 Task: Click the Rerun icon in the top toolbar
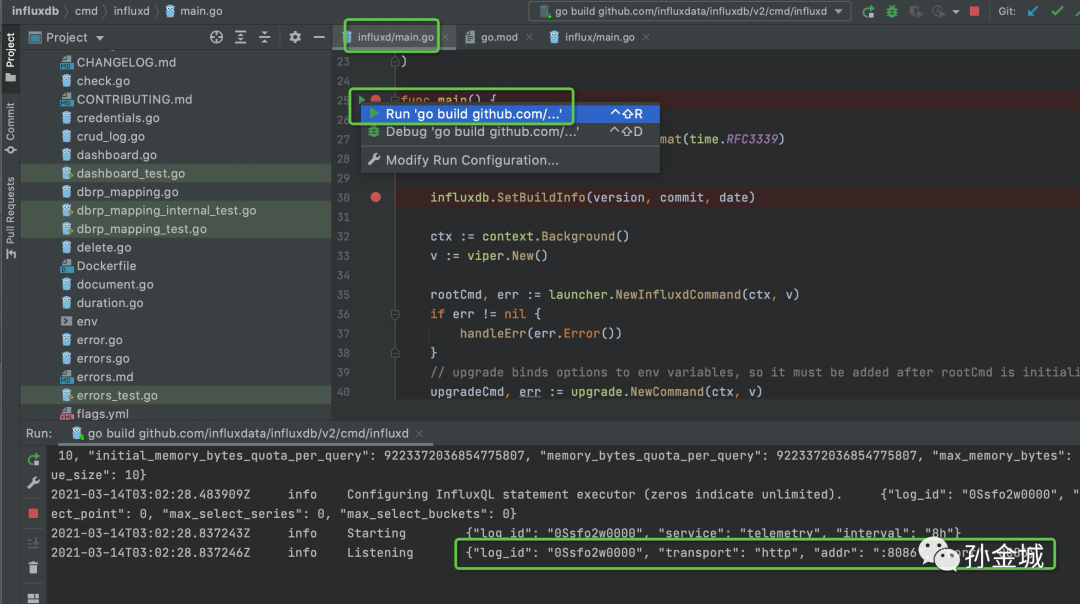(x=868, y=12)
